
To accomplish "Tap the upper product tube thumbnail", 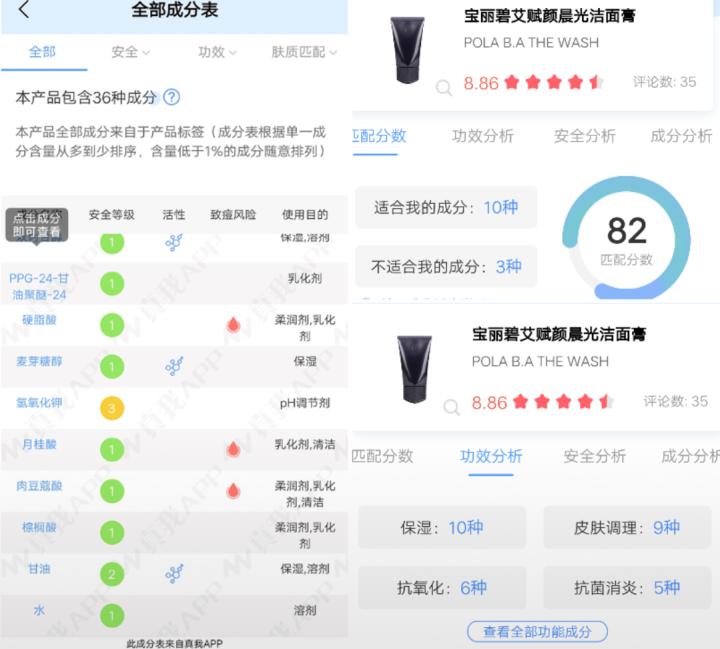I will [407, 50].
